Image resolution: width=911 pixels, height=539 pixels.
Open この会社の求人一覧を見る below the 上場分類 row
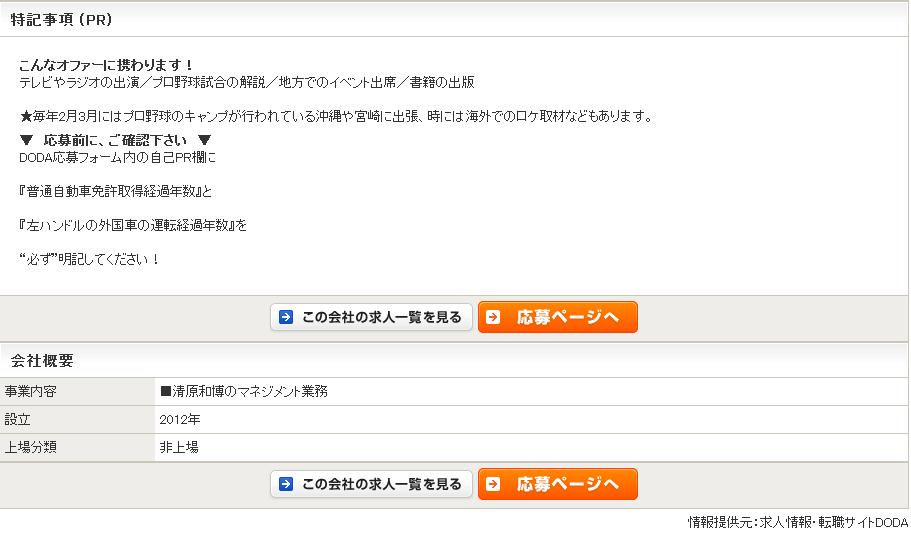(371, 484)
